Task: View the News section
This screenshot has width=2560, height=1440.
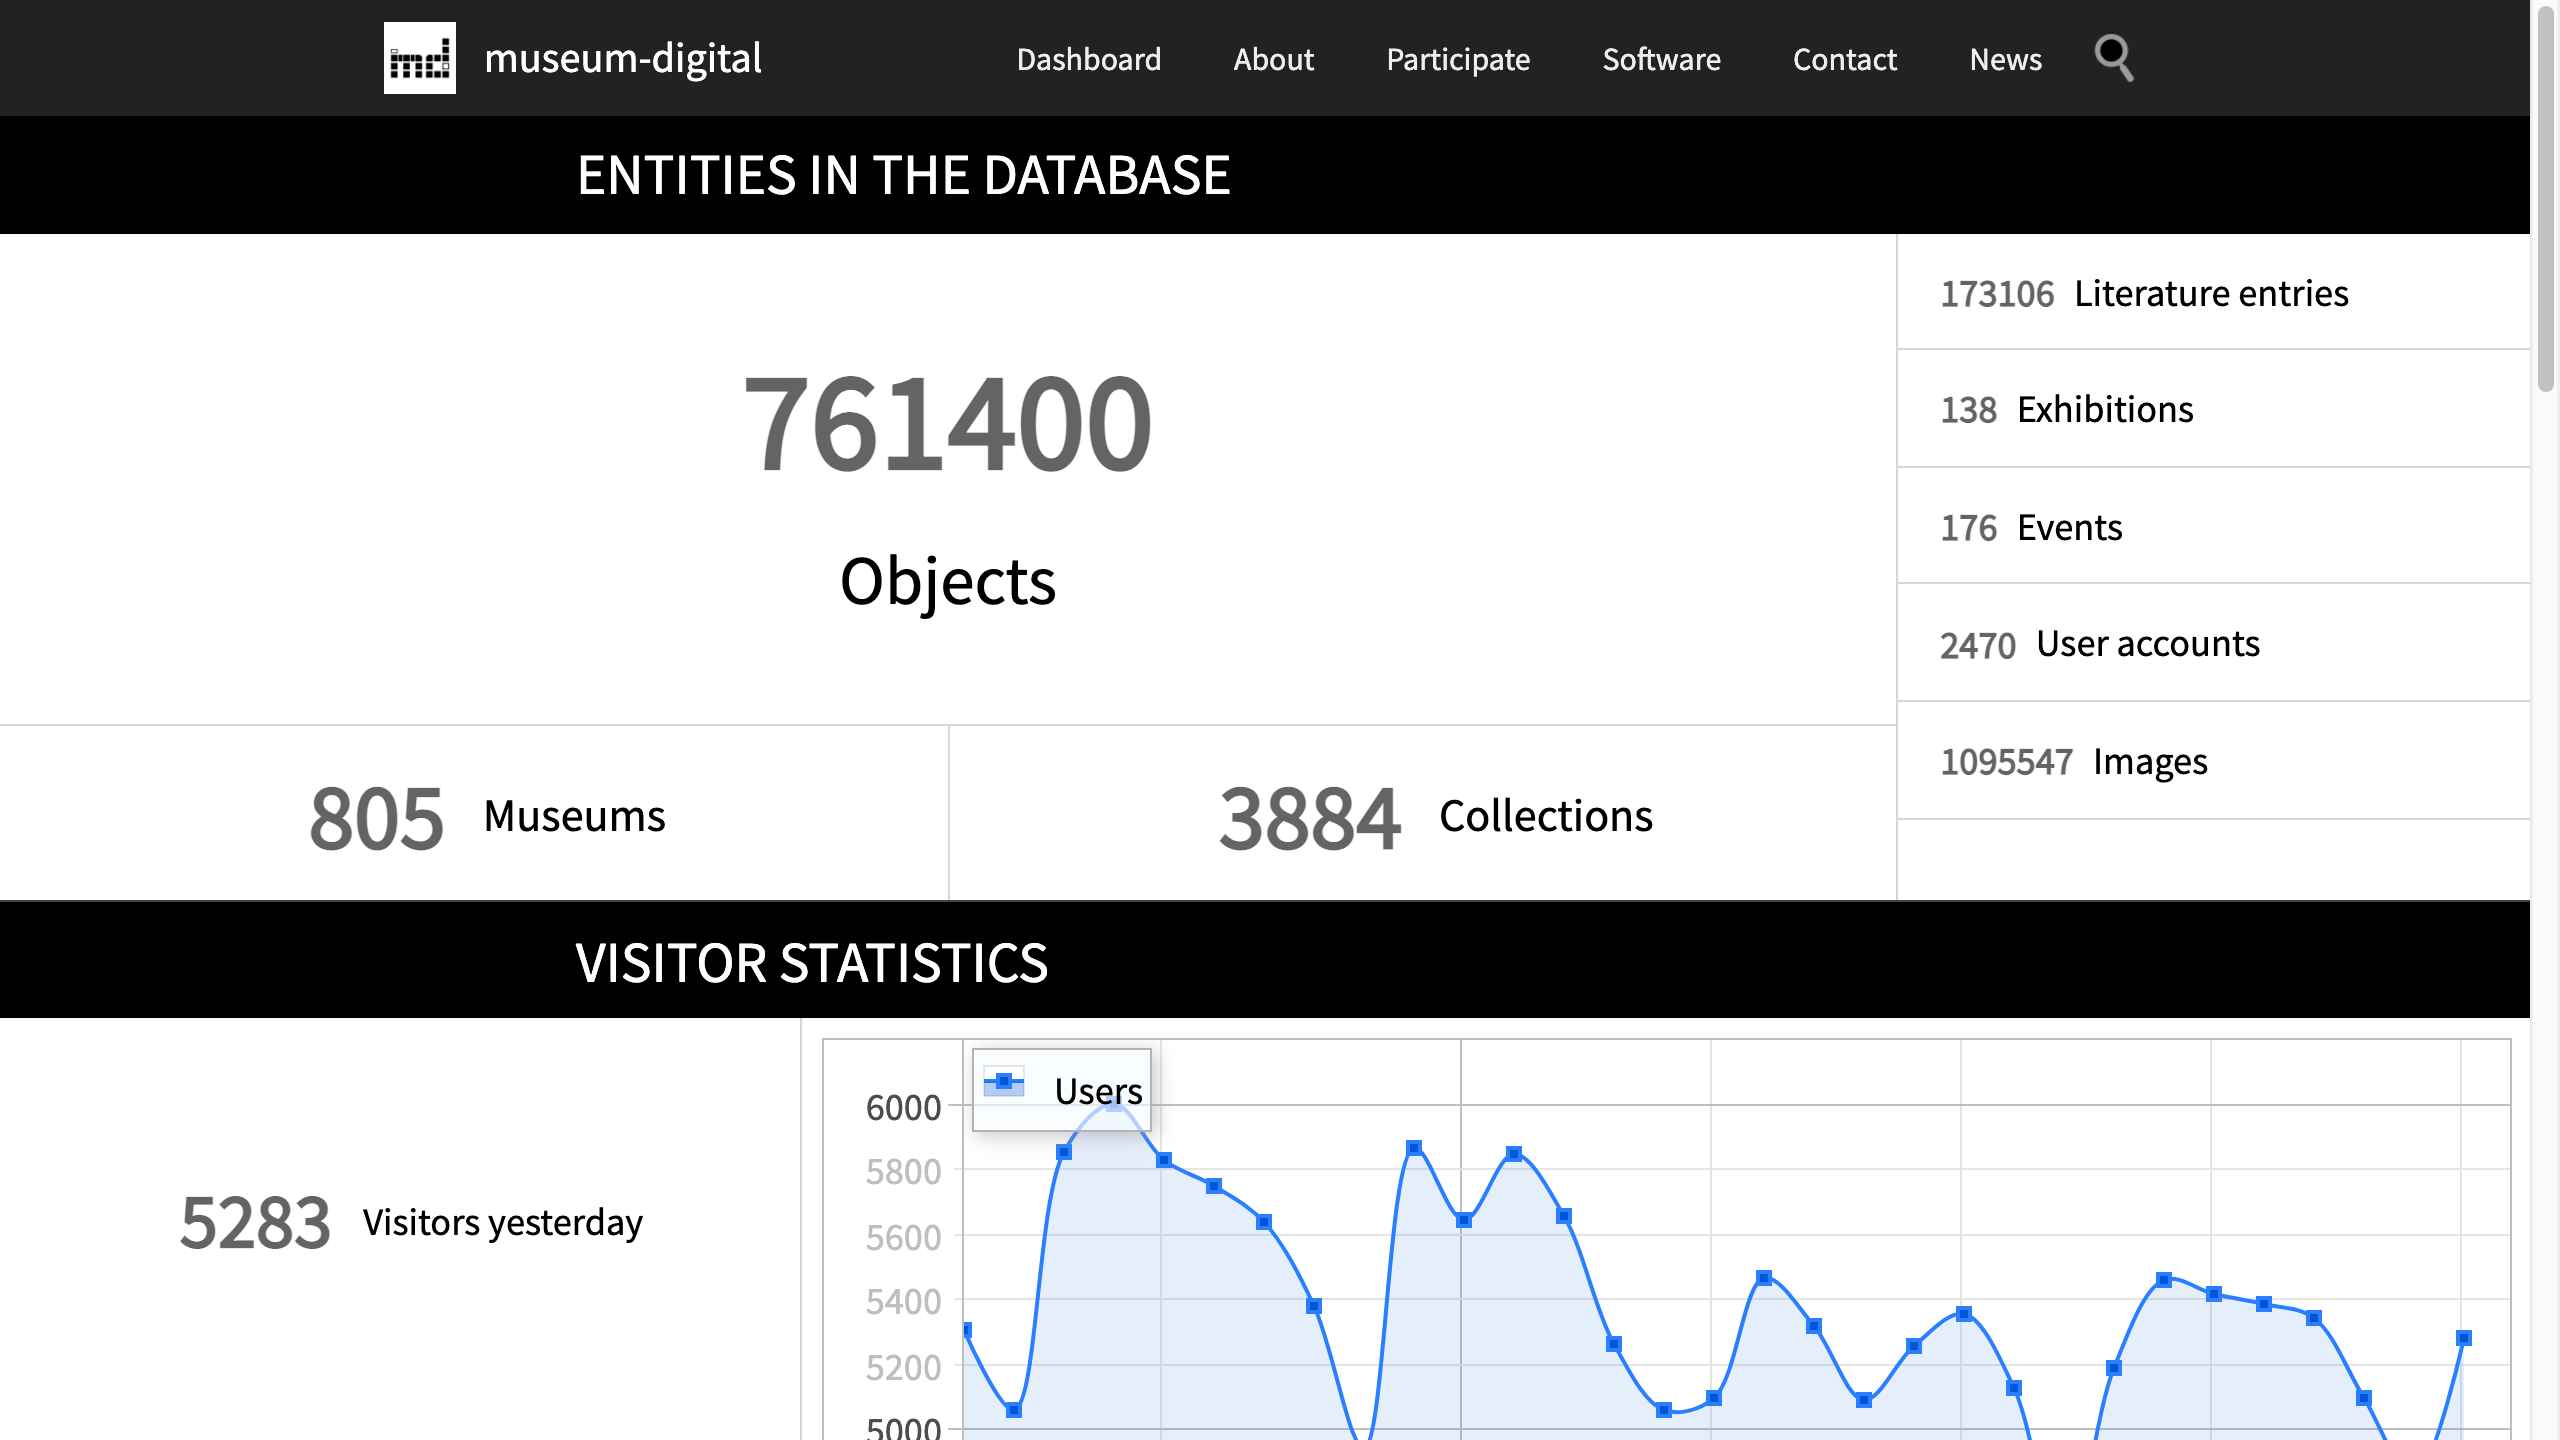Action: point(2005,60)
